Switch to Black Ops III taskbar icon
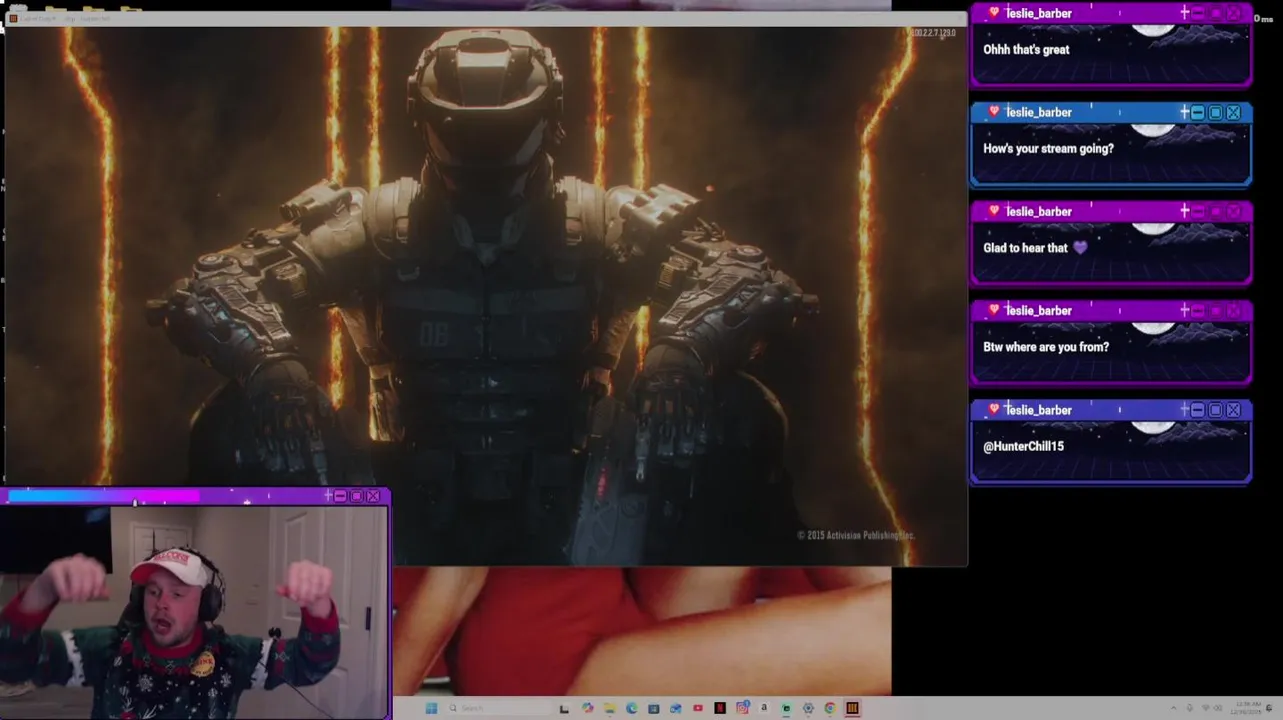 pos(852,708)
